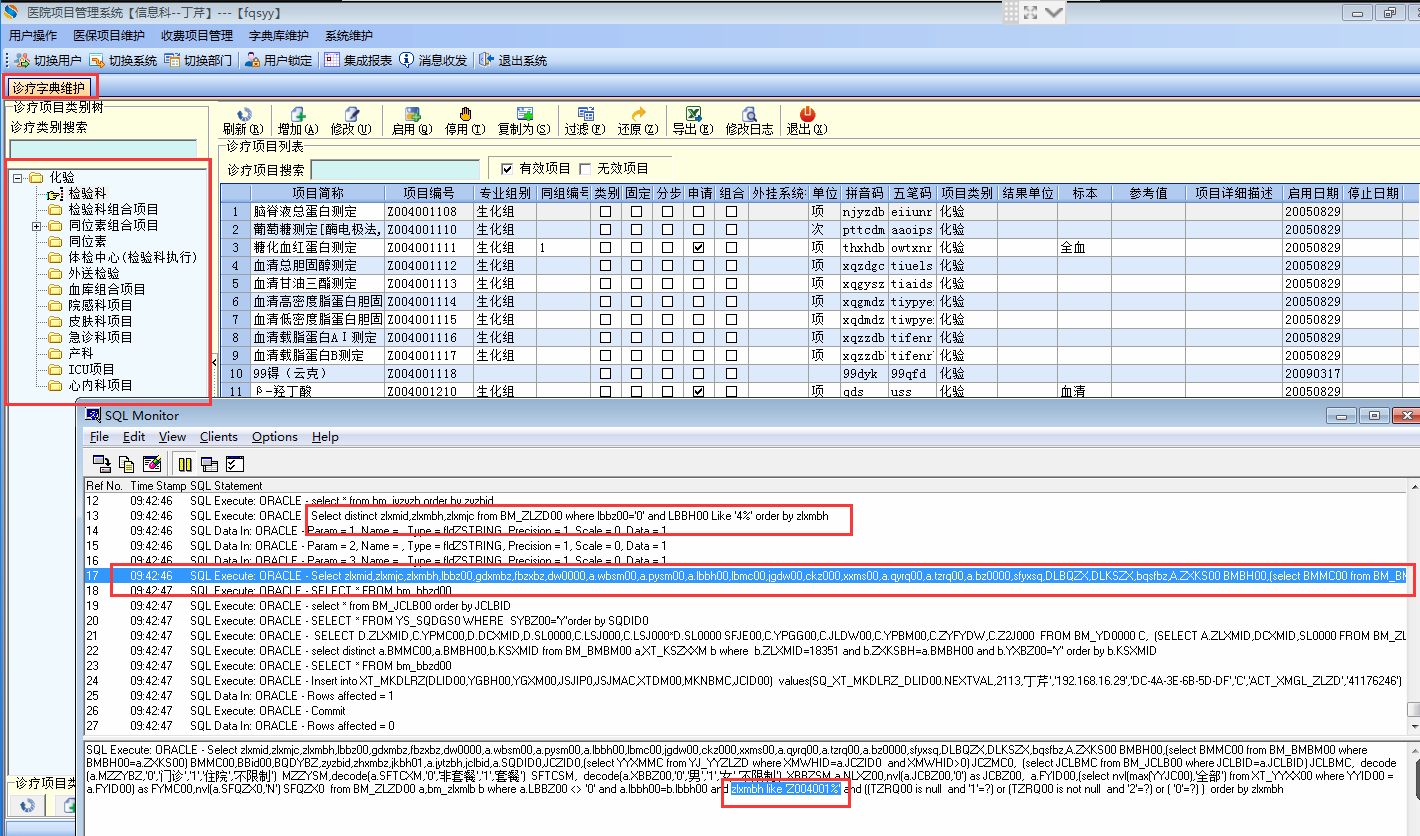
Task: Click the 切换用户 switch user toolbar button
Action: (49, 60)
